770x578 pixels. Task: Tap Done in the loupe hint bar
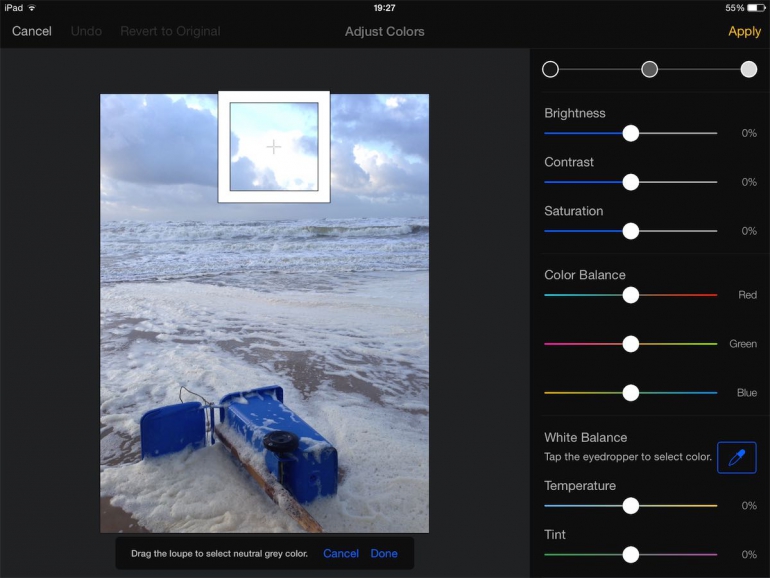(x=384, y=553)
